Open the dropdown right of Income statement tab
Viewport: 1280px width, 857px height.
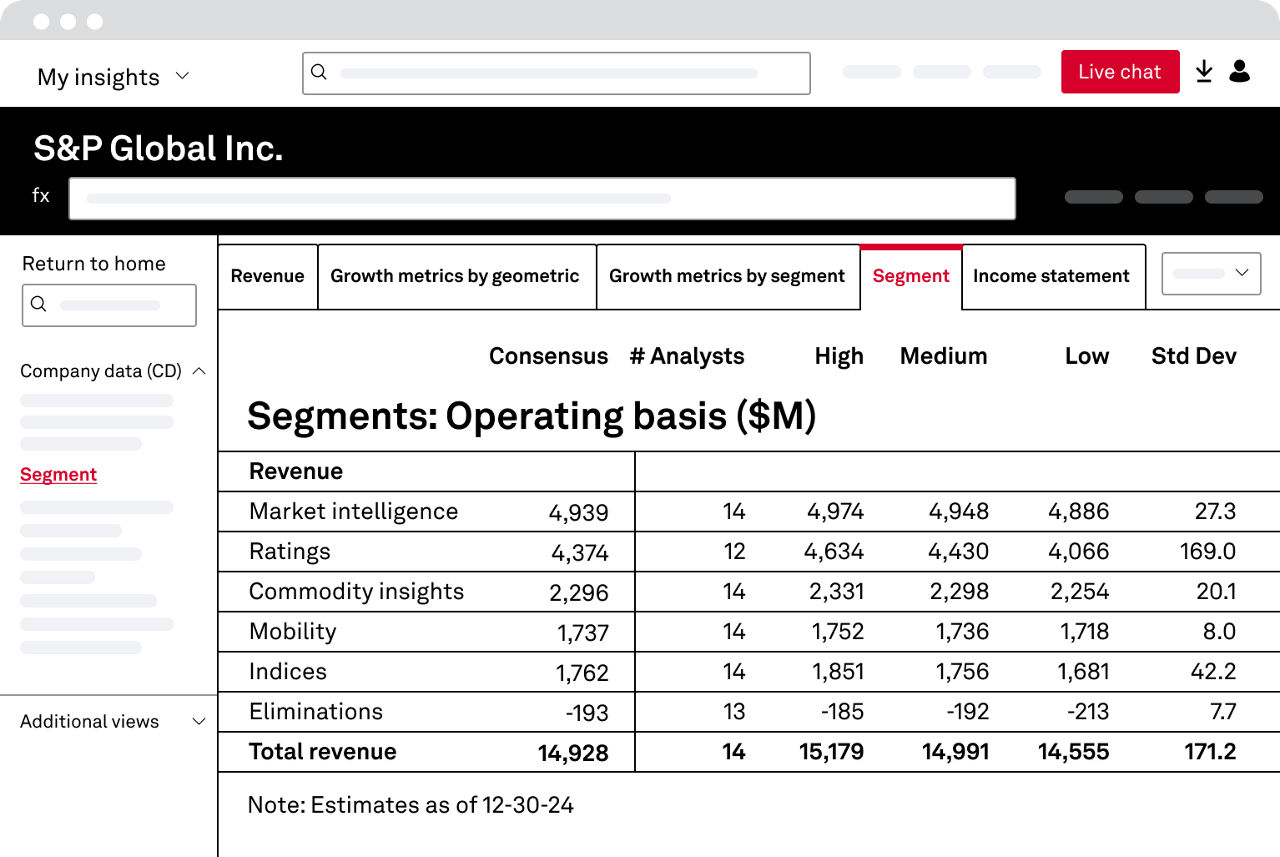1211,273
